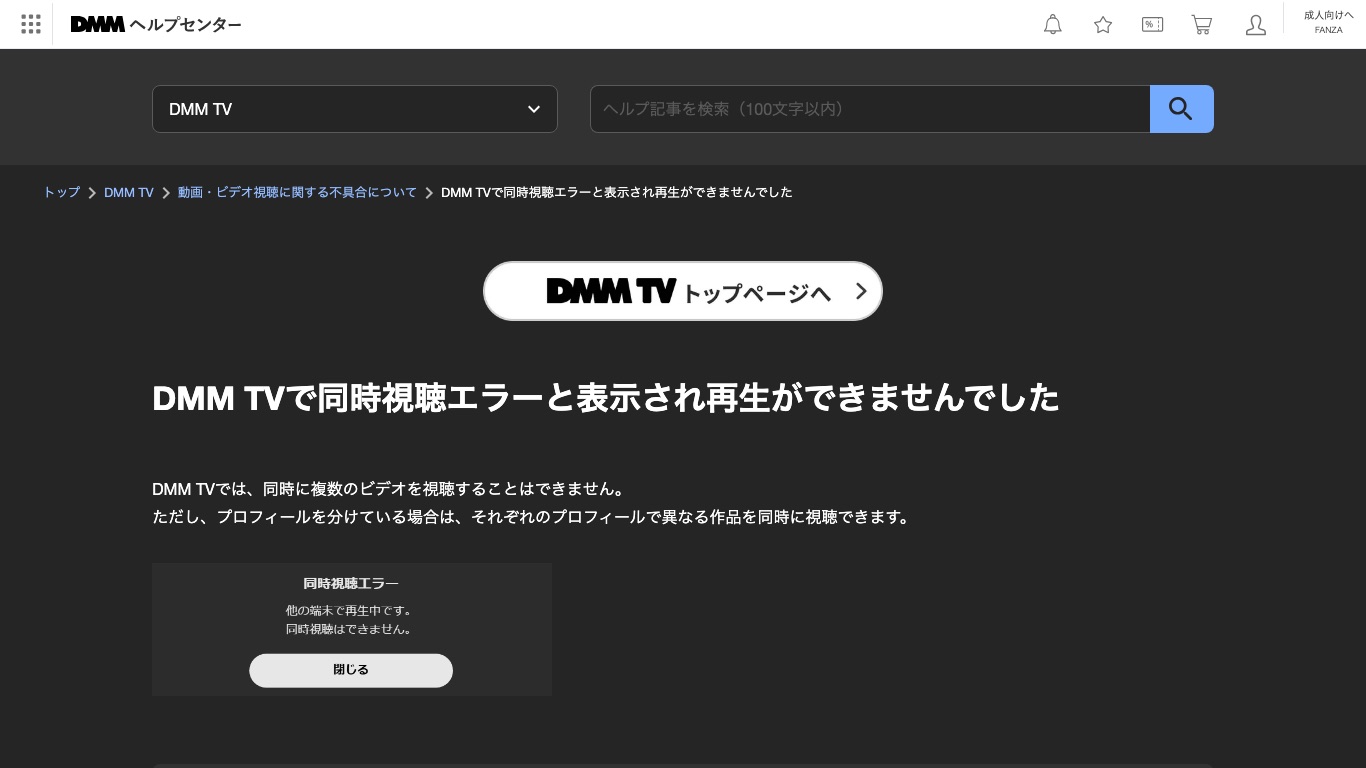Open 動画・ビデオ視聴に関する不具合について breadcrumb
Viewport: 1366px width, 768px height.
coord(297,192)
